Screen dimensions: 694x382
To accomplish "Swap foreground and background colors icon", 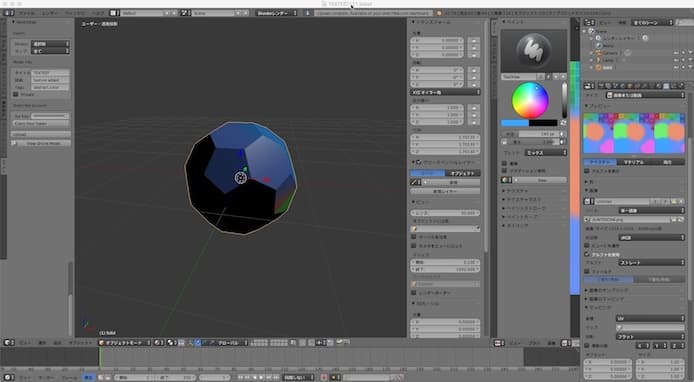I will click(x=563, y=123).
